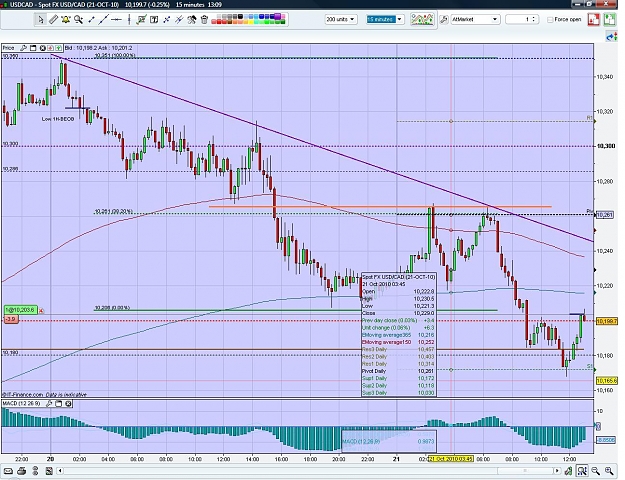Open the 15 minutes timeframe dropdown

(385, 19)
